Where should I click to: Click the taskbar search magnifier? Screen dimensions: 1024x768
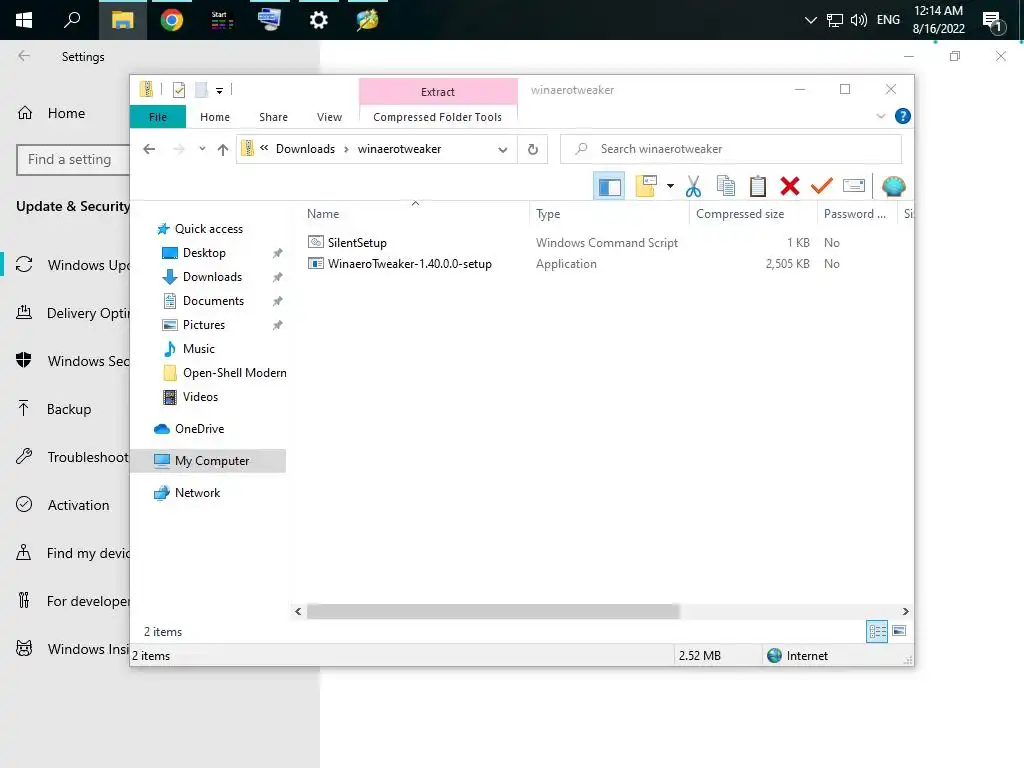click(x=72, y=20)
